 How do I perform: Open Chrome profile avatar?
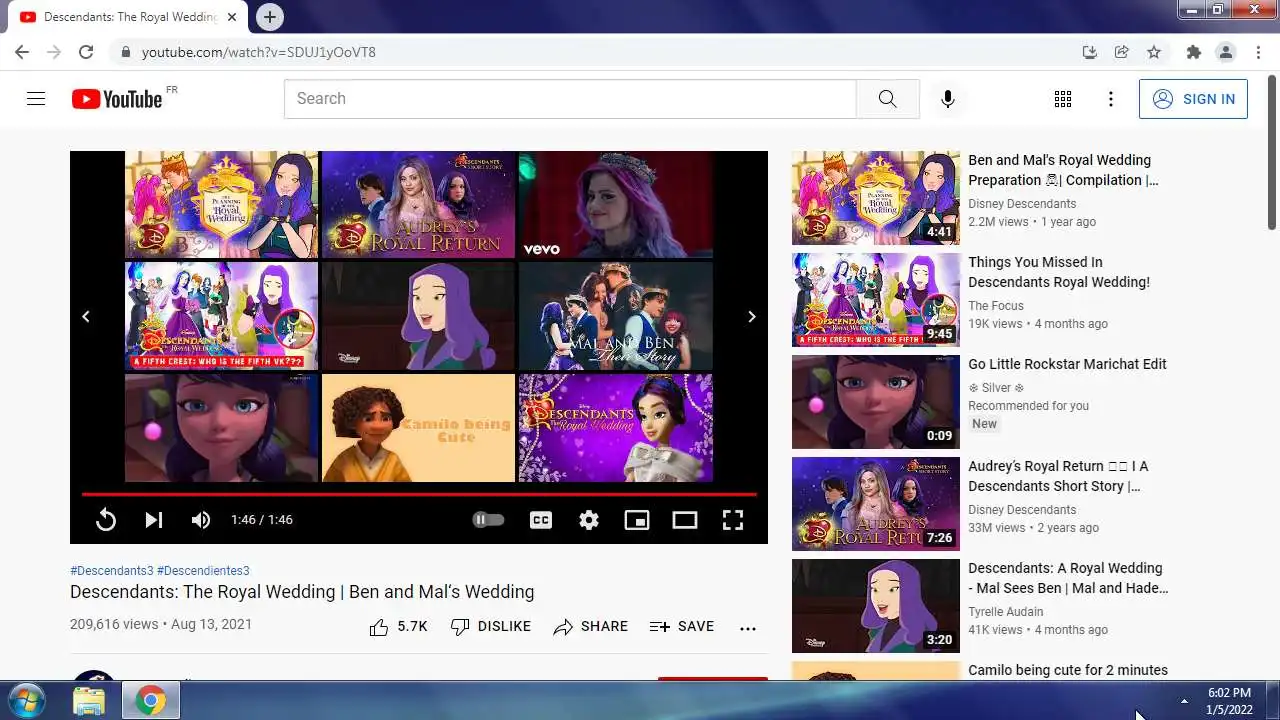1225,52
